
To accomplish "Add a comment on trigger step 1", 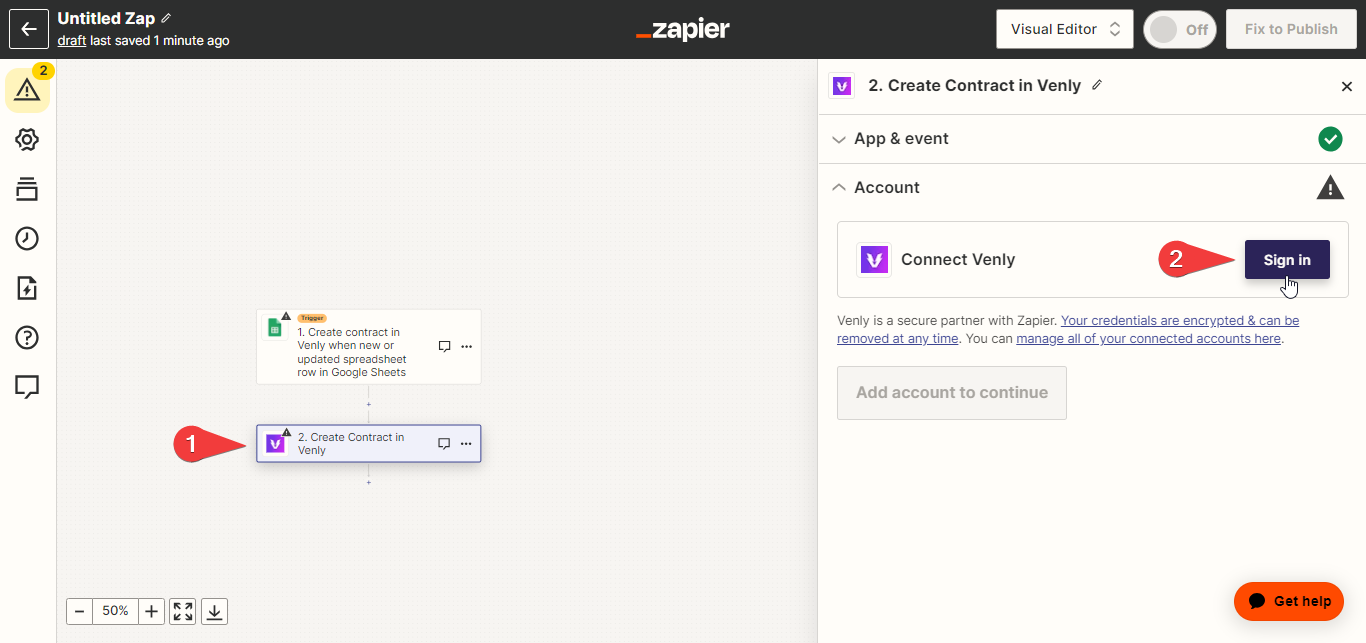I will [x=444, y=346].
